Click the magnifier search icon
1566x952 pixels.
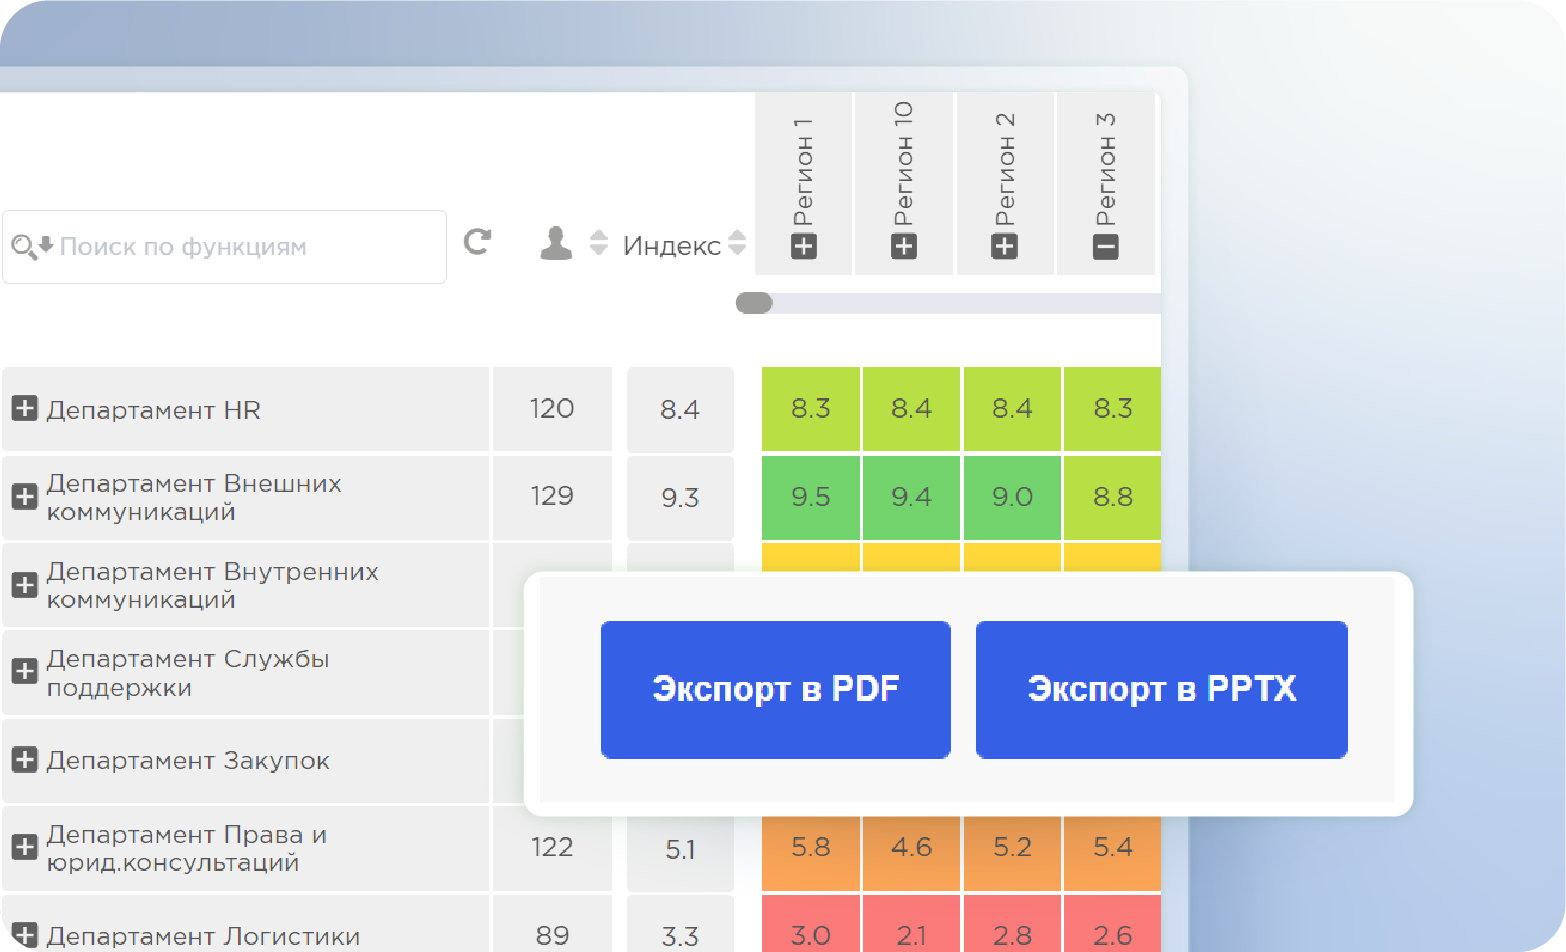point(23,246)
